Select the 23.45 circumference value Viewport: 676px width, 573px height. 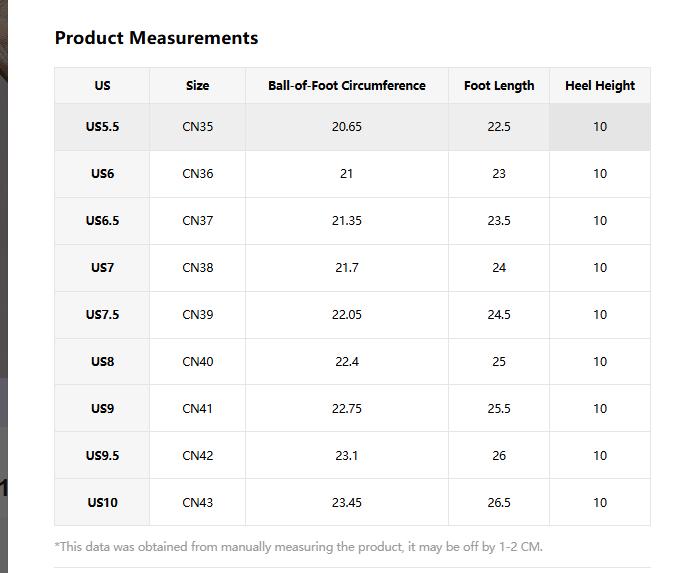(x=346, y=503)
